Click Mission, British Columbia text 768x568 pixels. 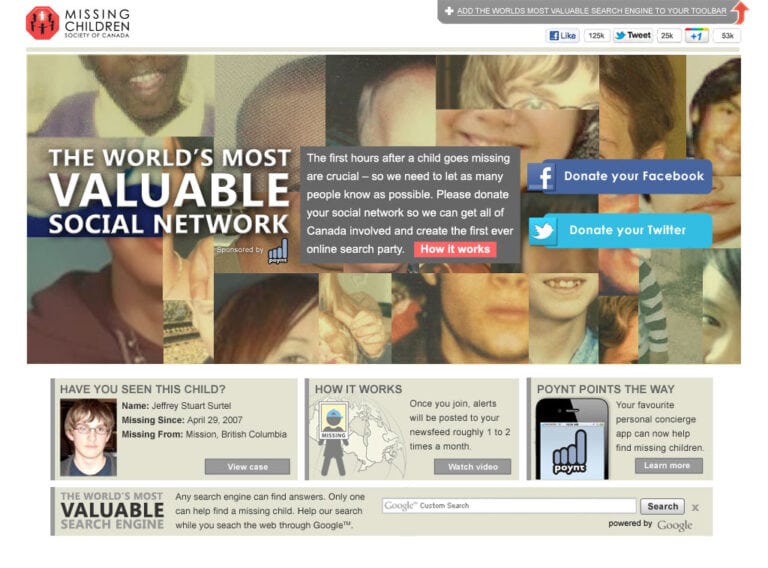coord(236,434)
